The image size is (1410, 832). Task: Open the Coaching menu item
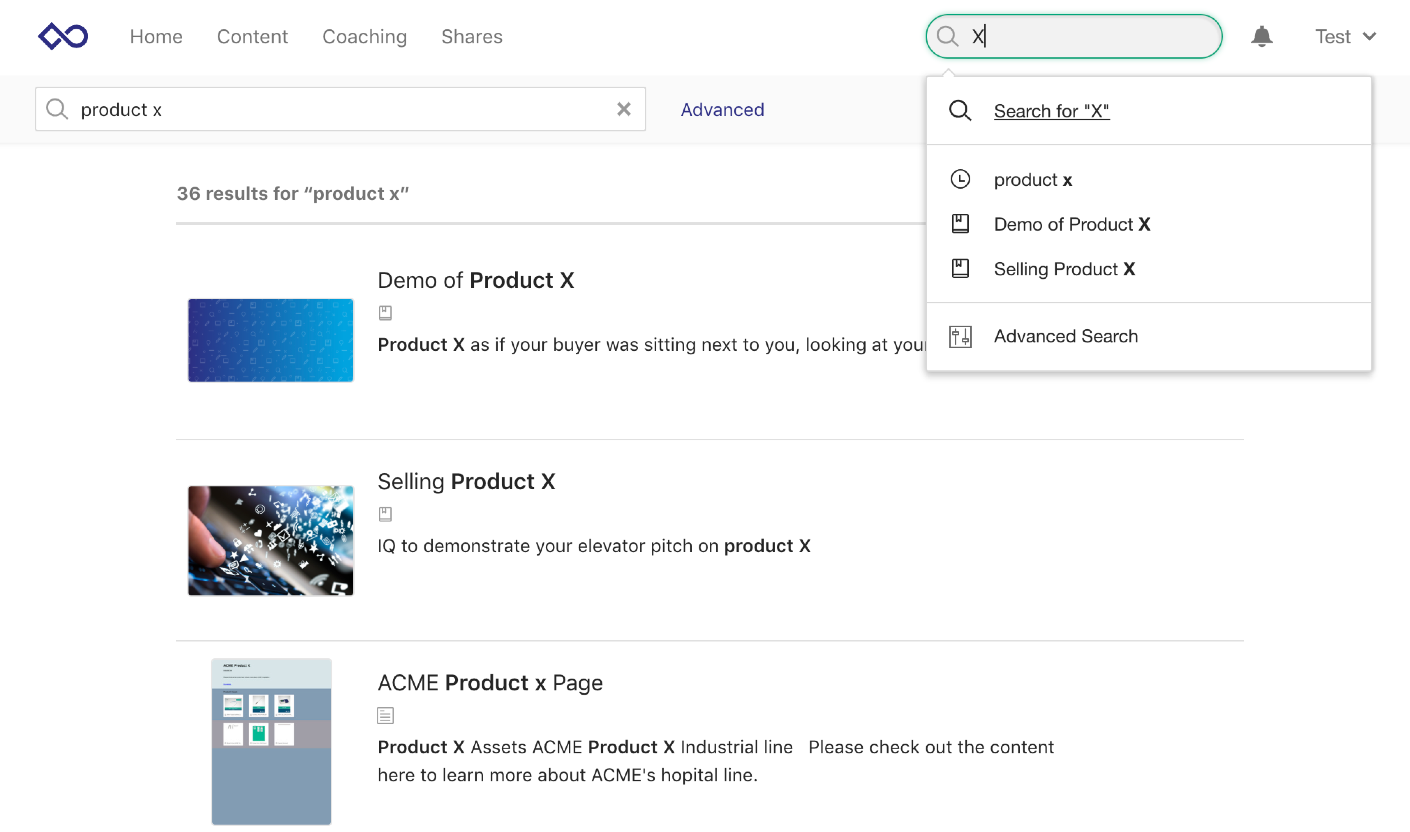pos(364,36)
